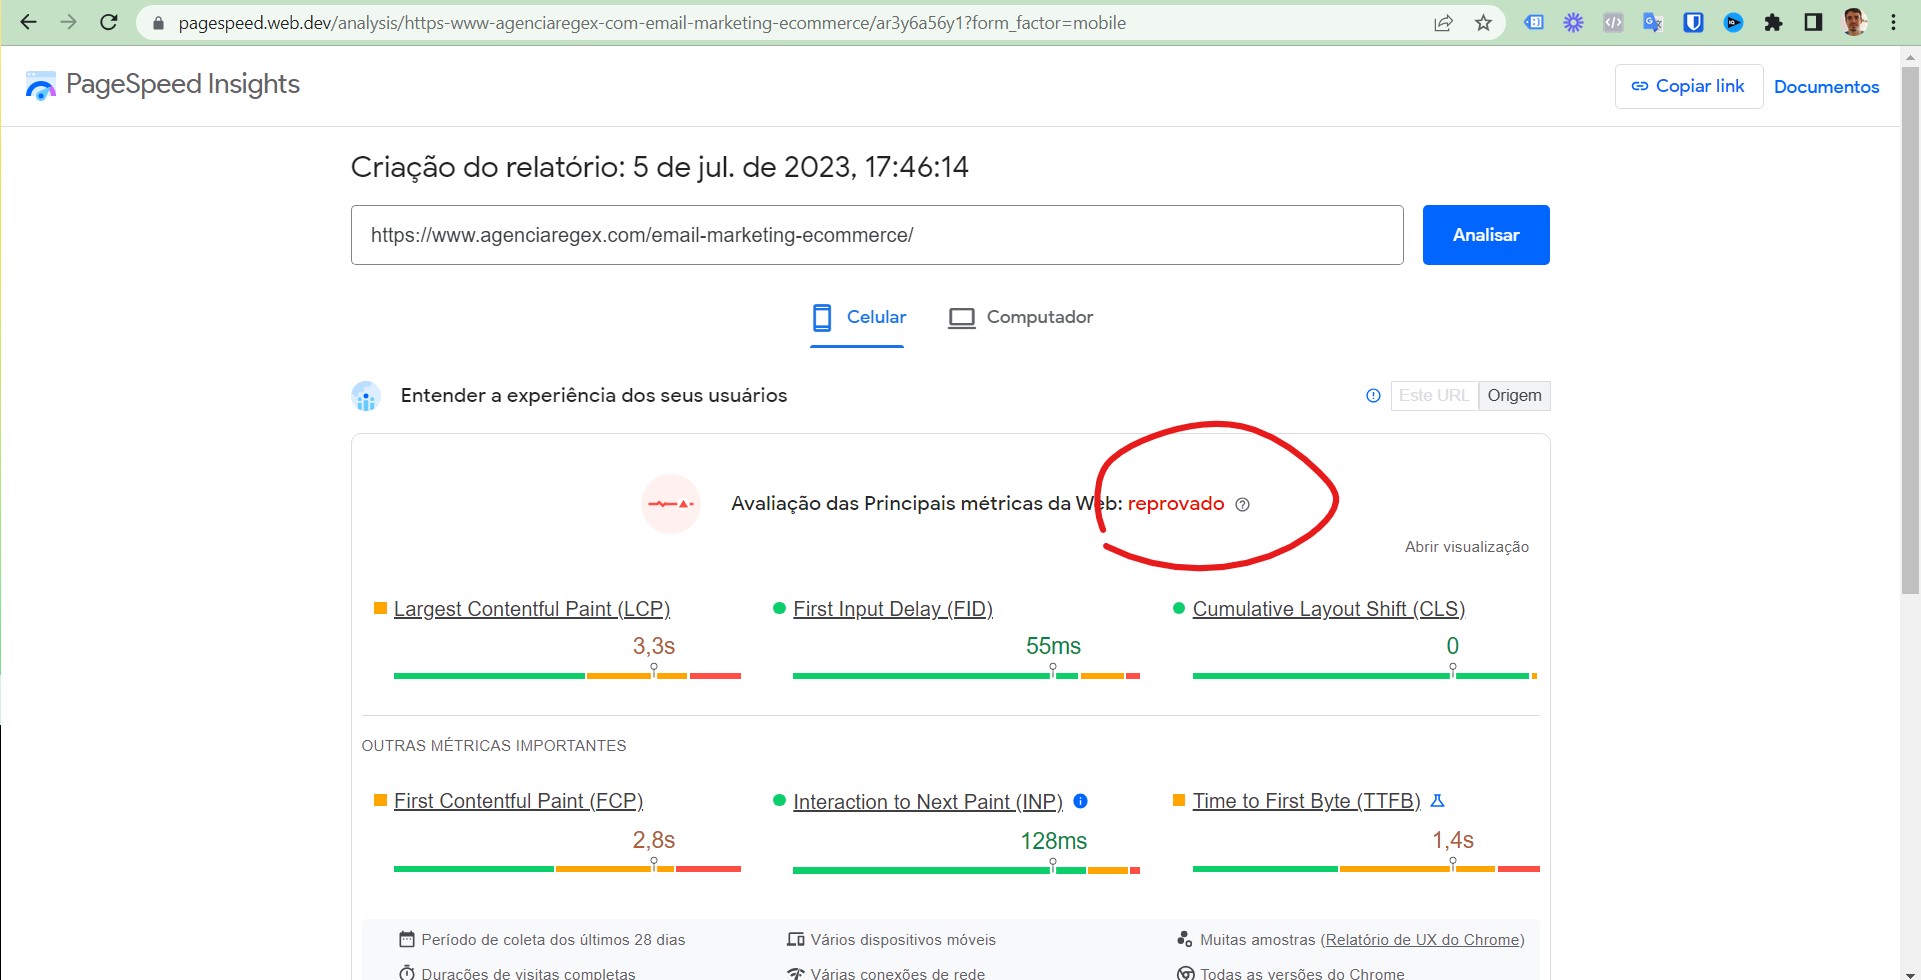Open the first blue extension icon
Image resolution: width=1921 pixels, height=980 pixels.
(x=1533, y=22)
